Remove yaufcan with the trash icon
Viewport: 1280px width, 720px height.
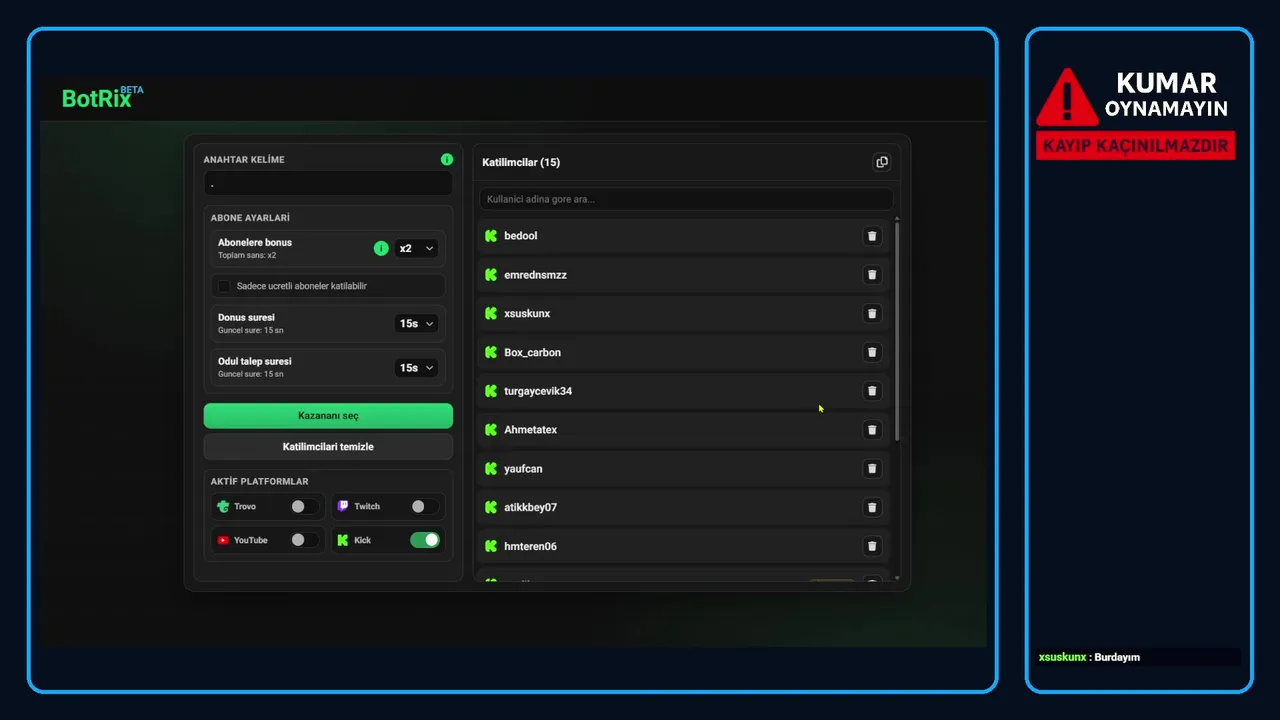coord(872,468)
